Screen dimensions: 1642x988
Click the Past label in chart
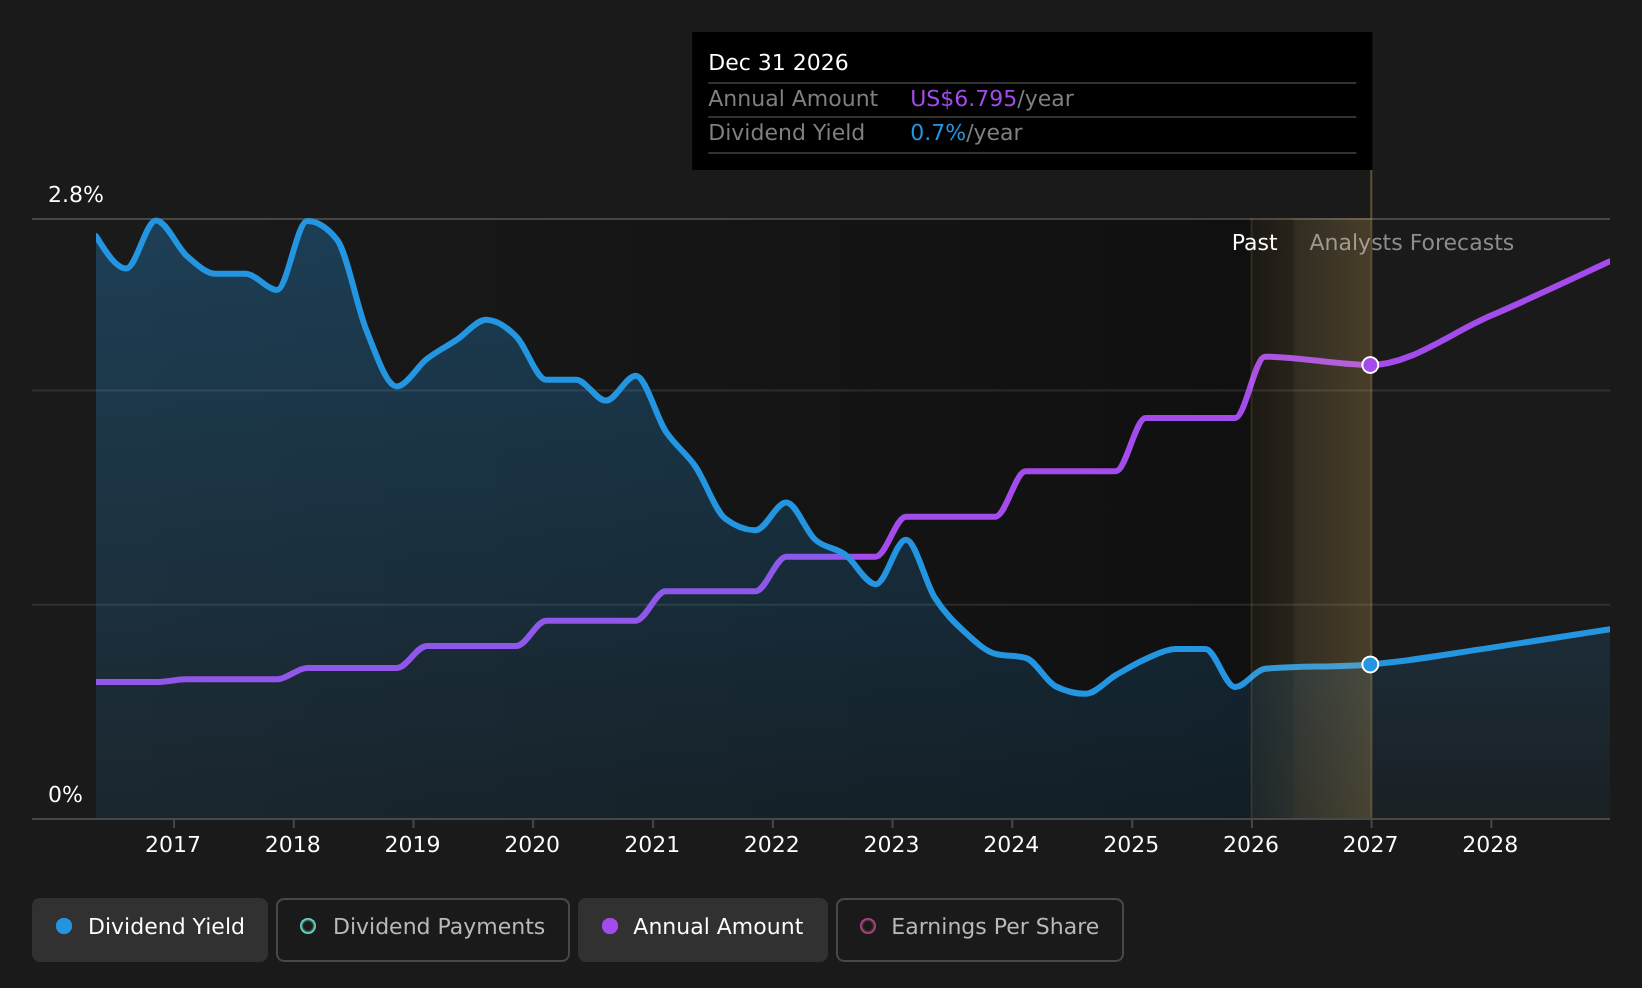(x=1254, y=243)
